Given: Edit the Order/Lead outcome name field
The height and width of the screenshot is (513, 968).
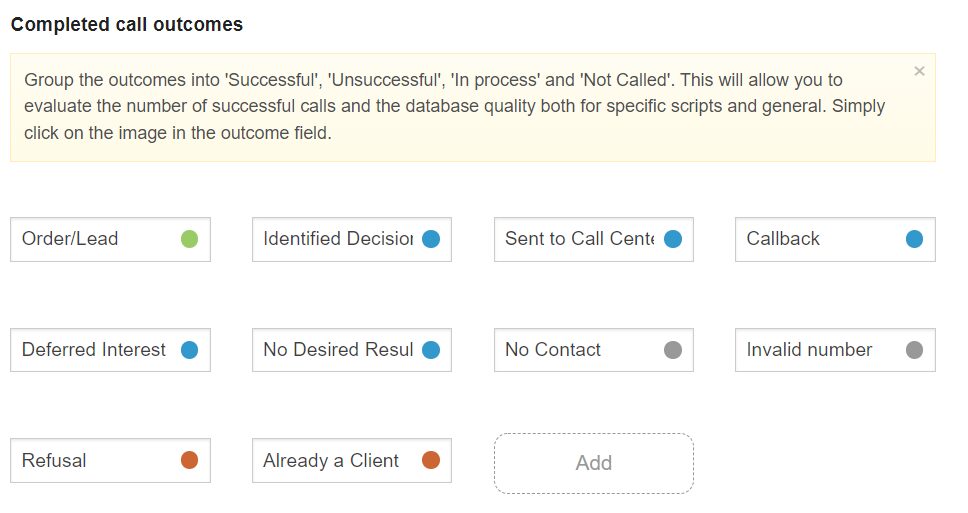Looking at the screenshot, I should (90, 239).
